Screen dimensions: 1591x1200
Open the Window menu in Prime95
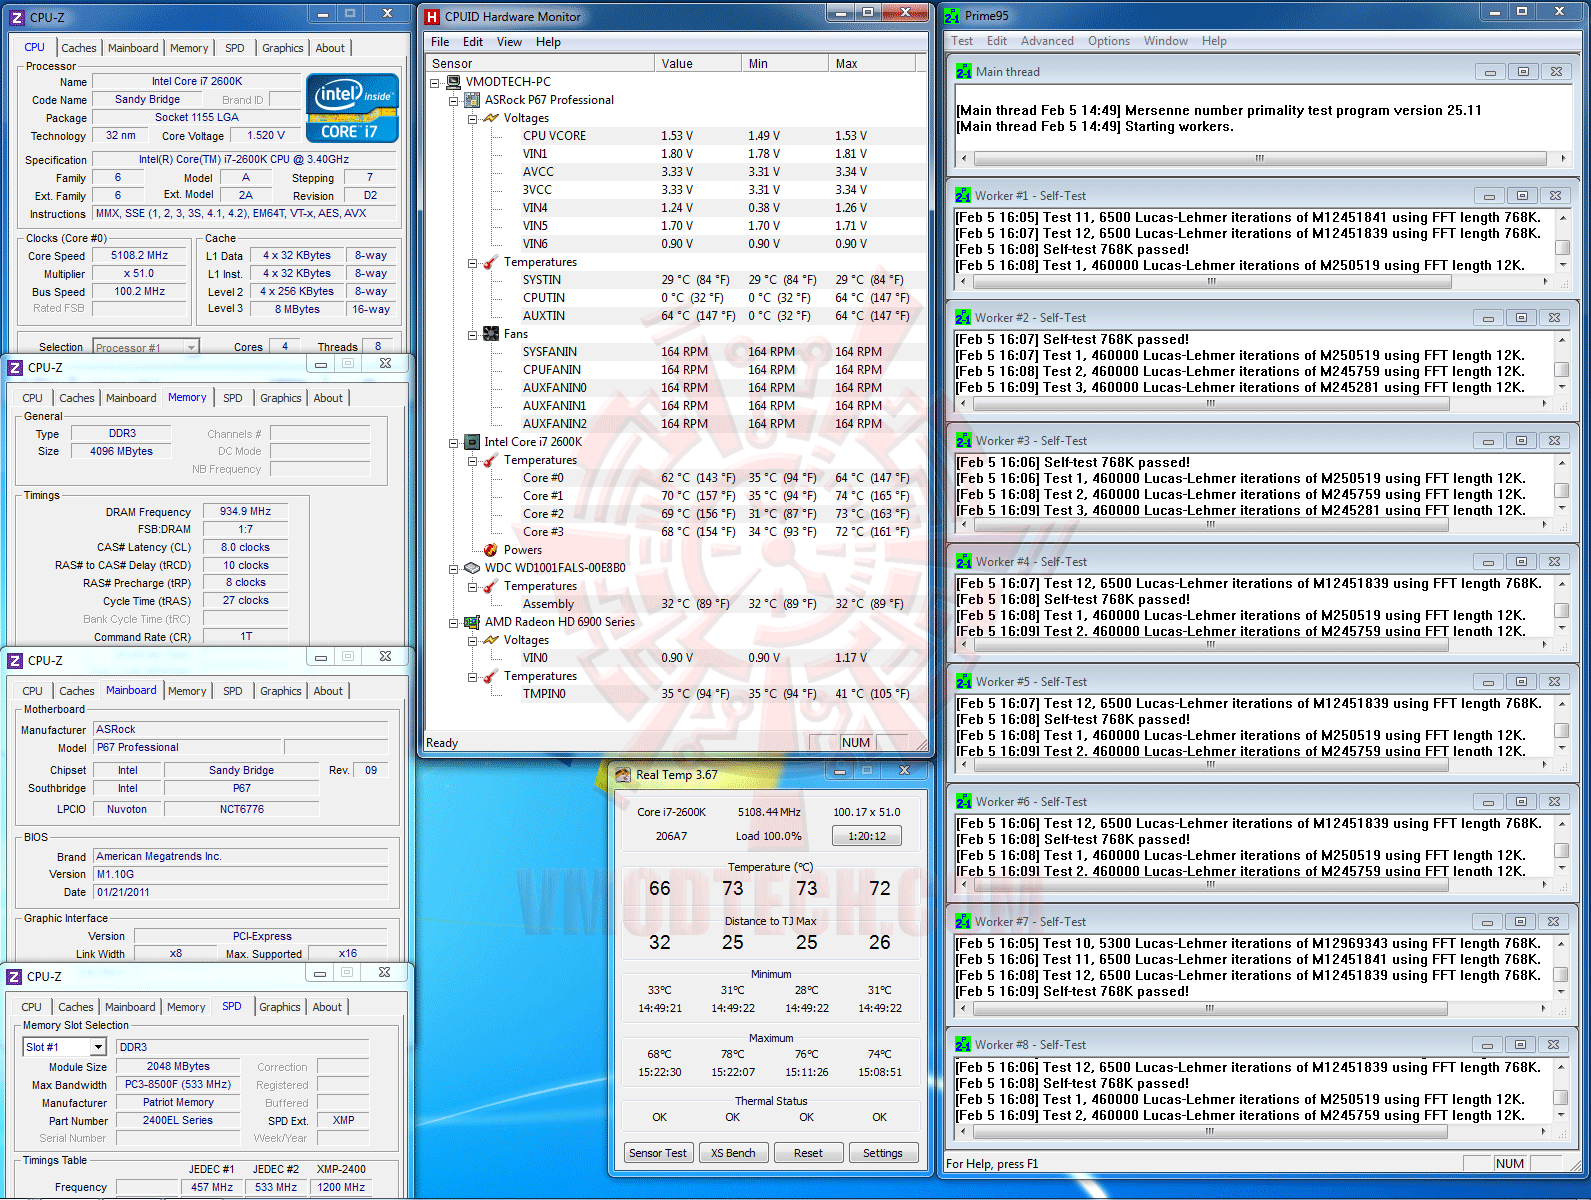[1166, 41]
